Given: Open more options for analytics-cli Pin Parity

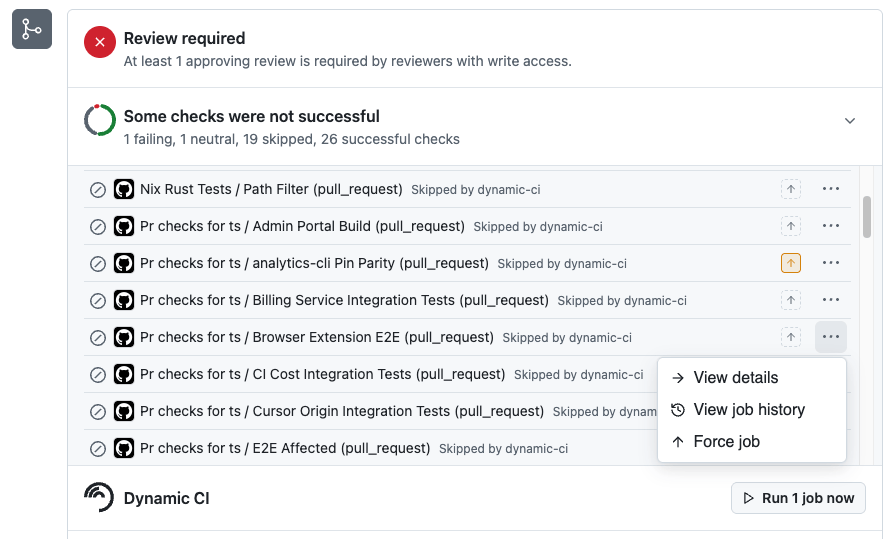Looking at the screenshot, I should click(831, 263).
